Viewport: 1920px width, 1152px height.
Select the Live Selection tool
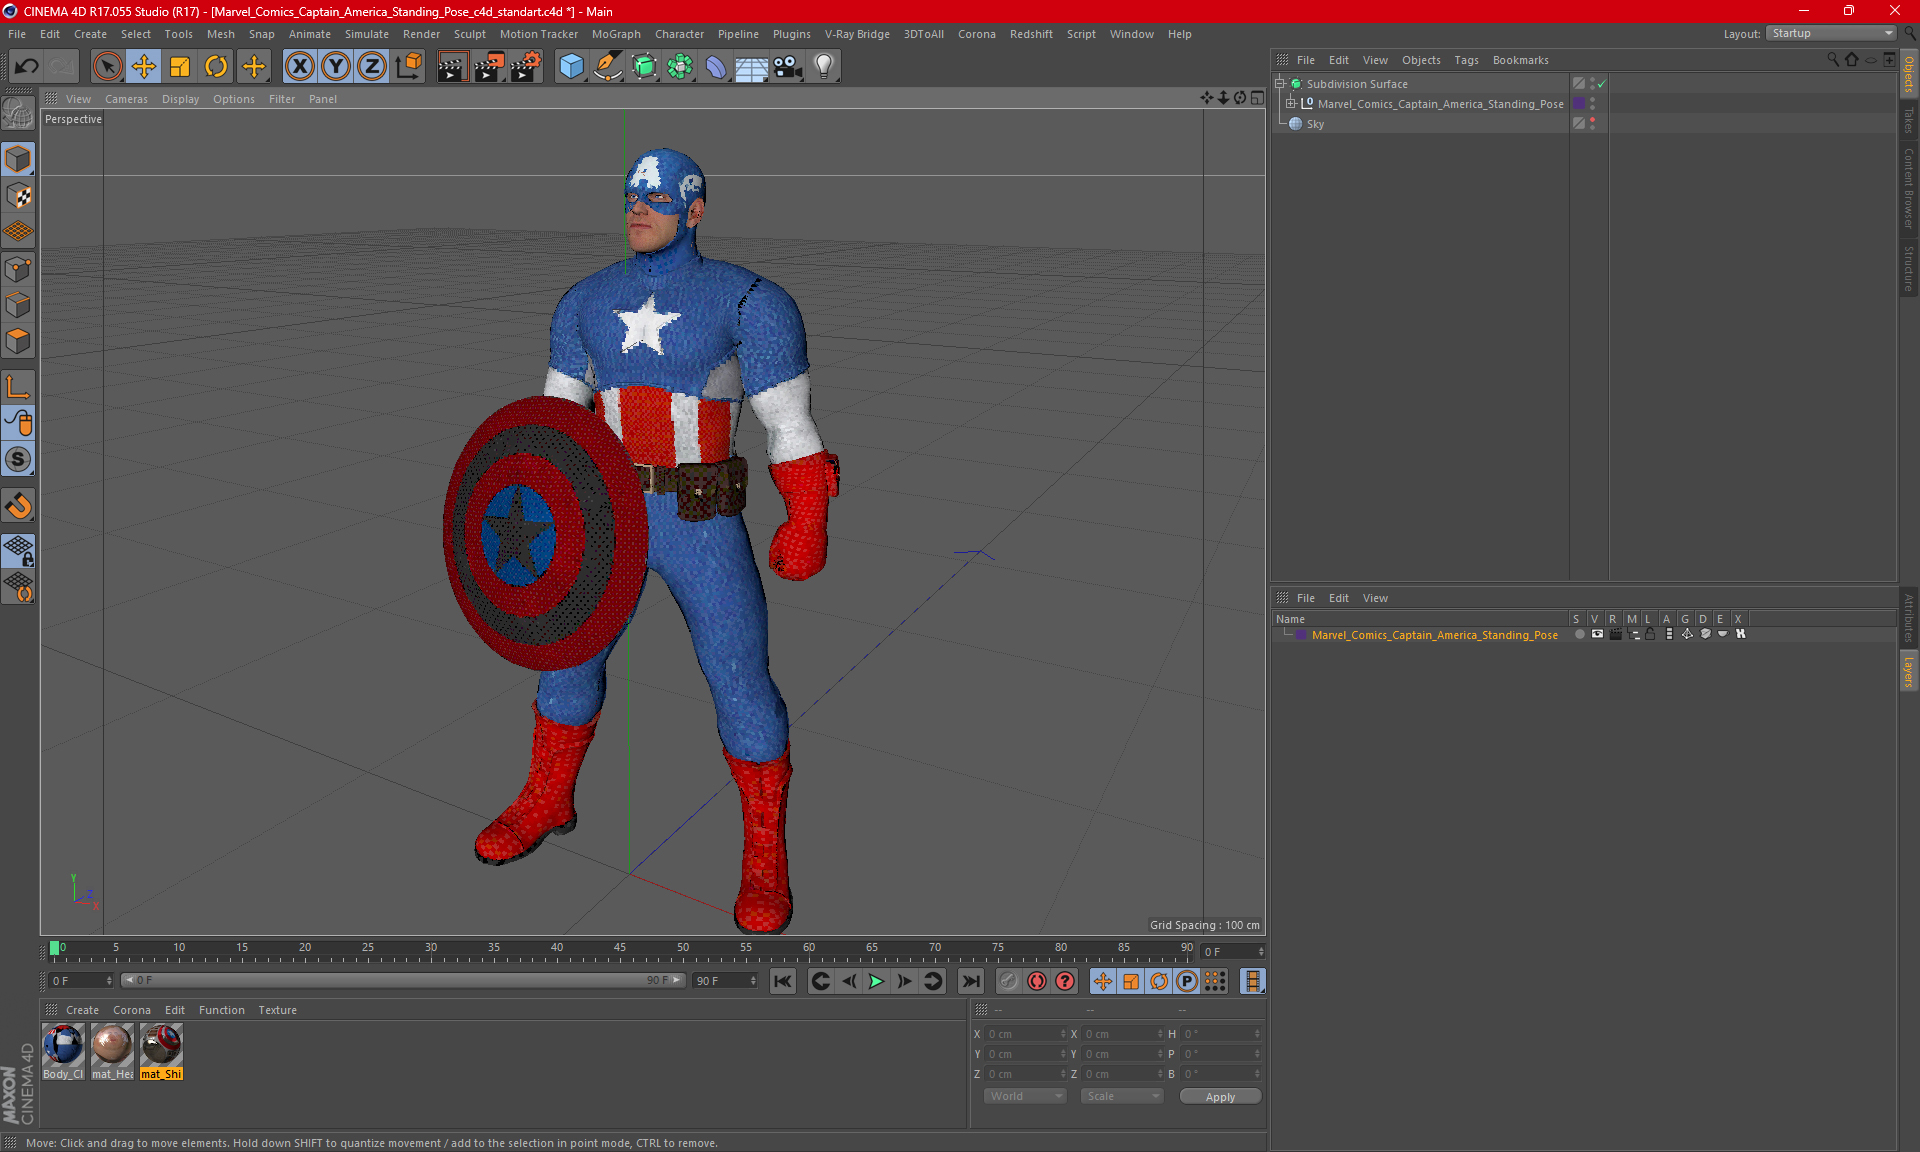(107, 67)
